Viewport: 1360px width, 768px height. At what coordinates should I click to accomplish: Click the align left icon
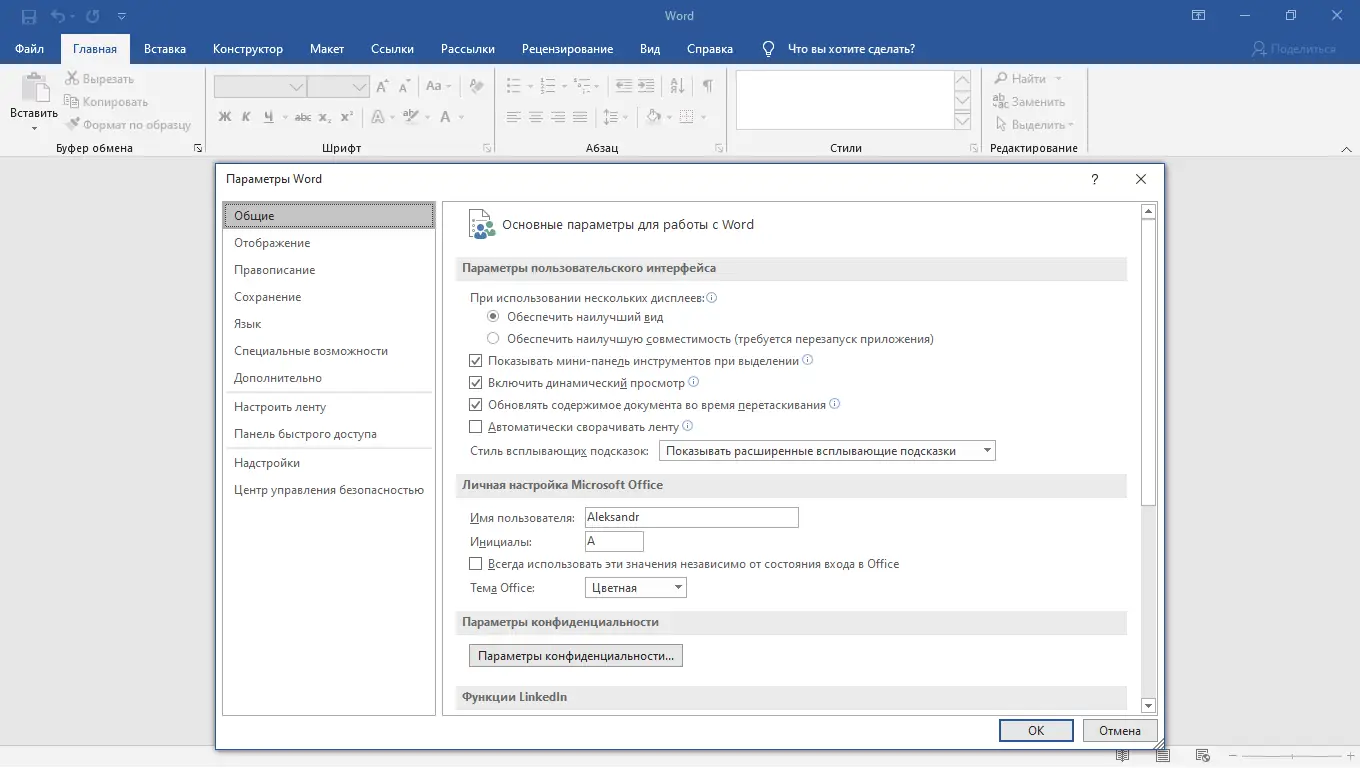coord(514,117)
